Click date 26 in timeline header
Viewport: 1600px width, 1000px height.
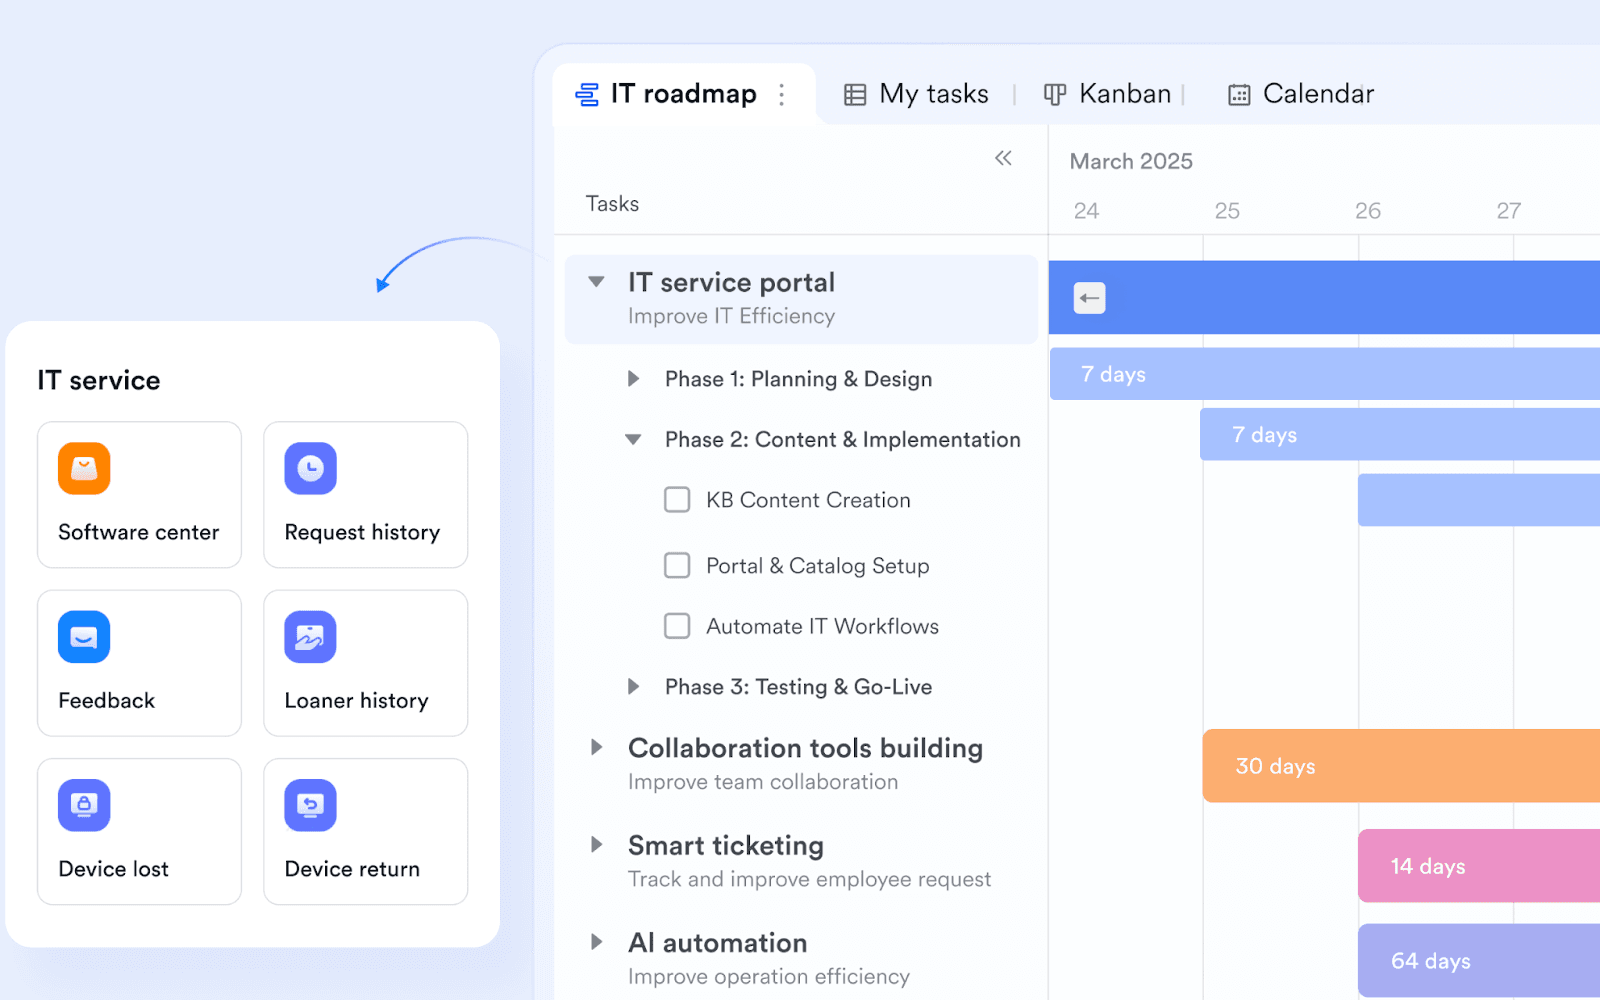pos(1368,211)
